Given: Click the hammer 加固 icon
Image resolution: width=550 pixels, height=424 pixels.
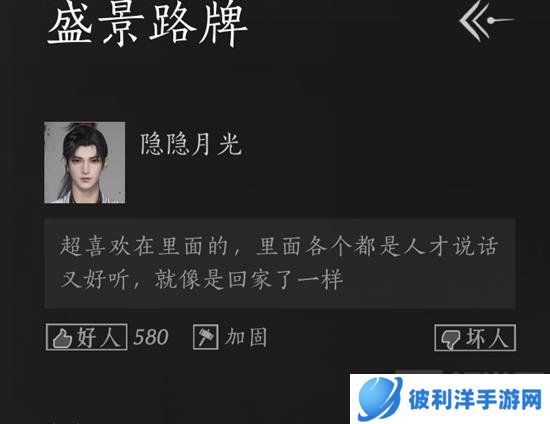Looking at the screenshot, I should [206, 337].
